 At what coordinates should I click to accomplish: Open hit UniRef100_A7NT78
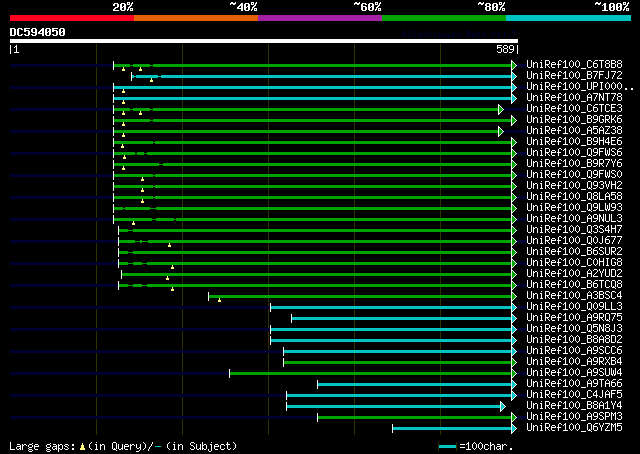click(x=574, y=98)
